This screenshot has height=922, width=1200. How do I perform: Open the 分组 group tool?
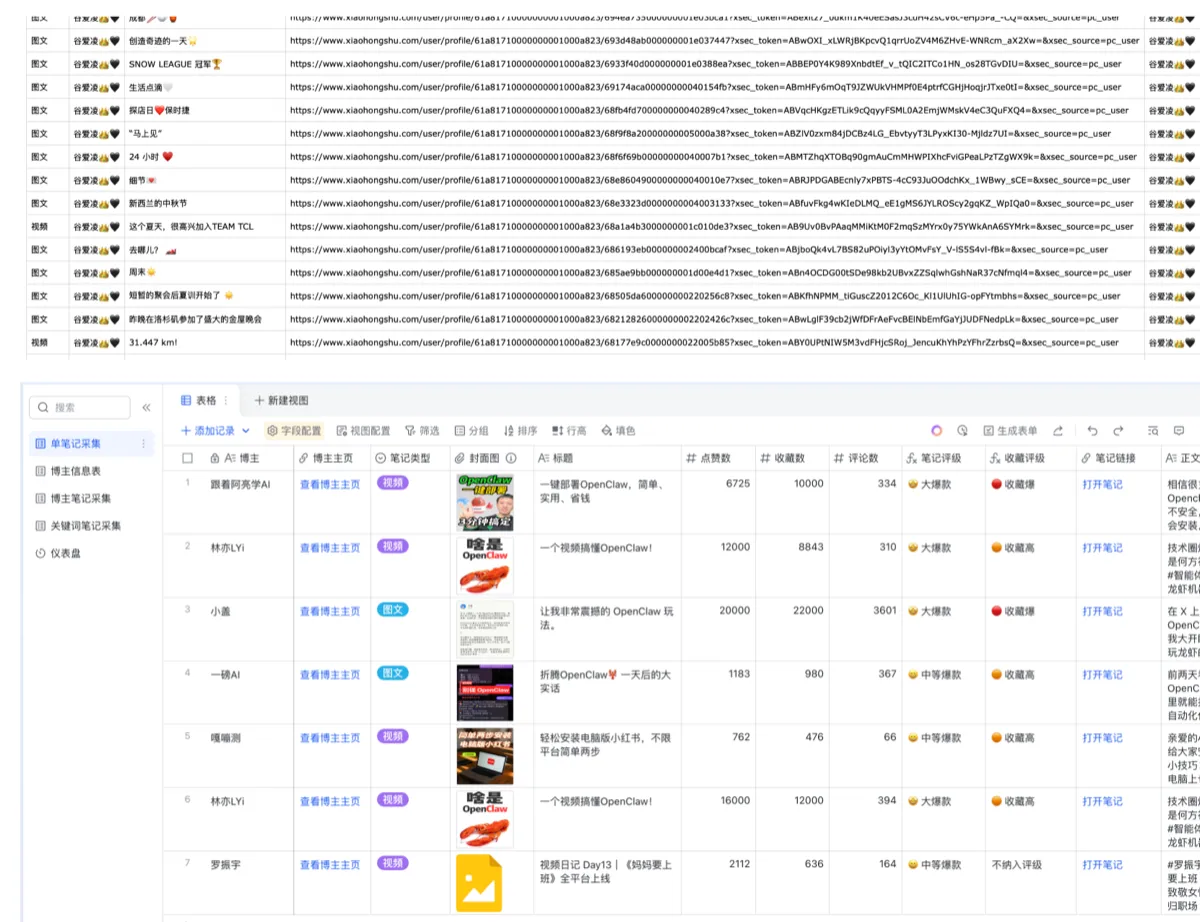coord(471,431)
